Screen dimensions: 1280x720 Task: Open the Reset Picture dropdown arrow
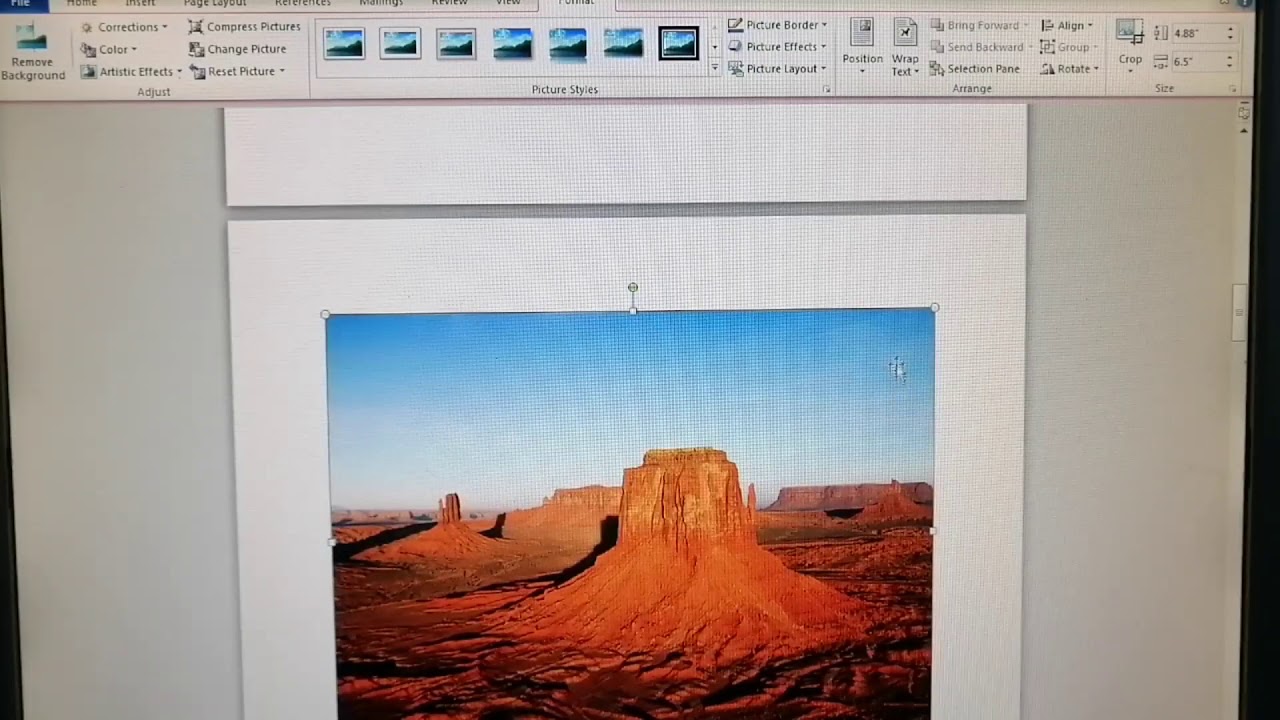coord(282,71)
